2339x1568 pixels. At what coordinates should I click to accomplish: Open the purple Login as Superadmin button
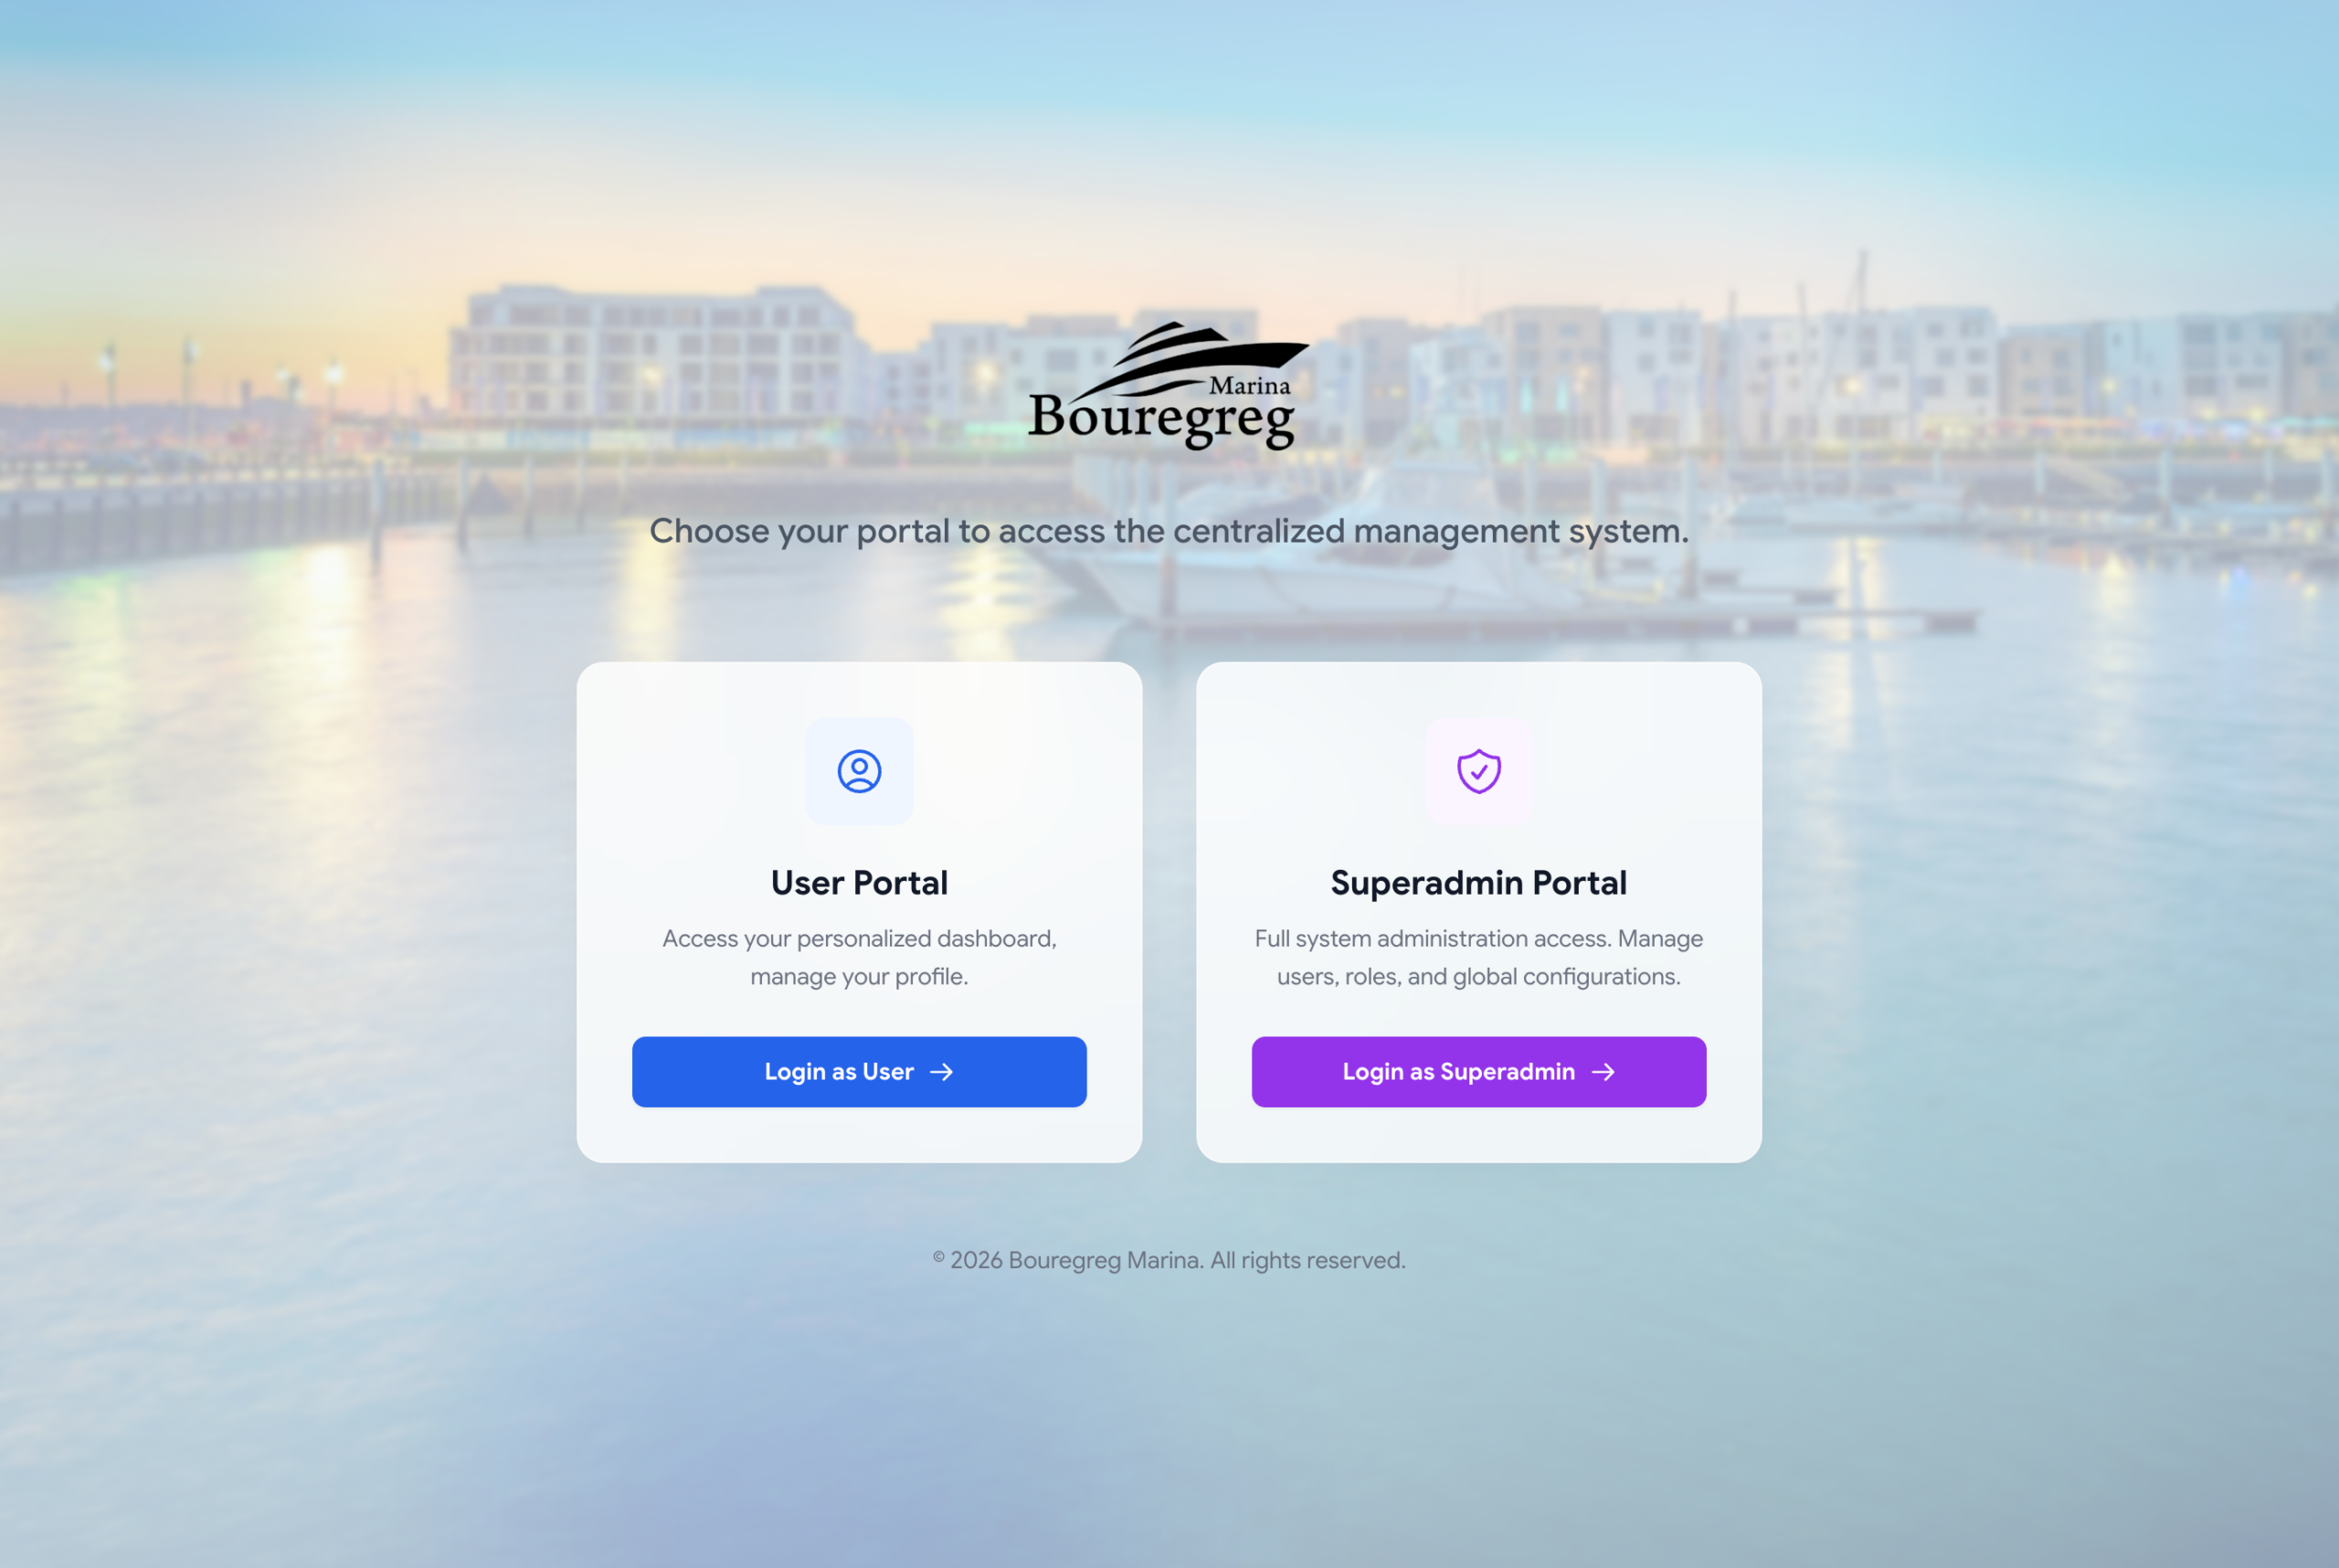1478,1072
